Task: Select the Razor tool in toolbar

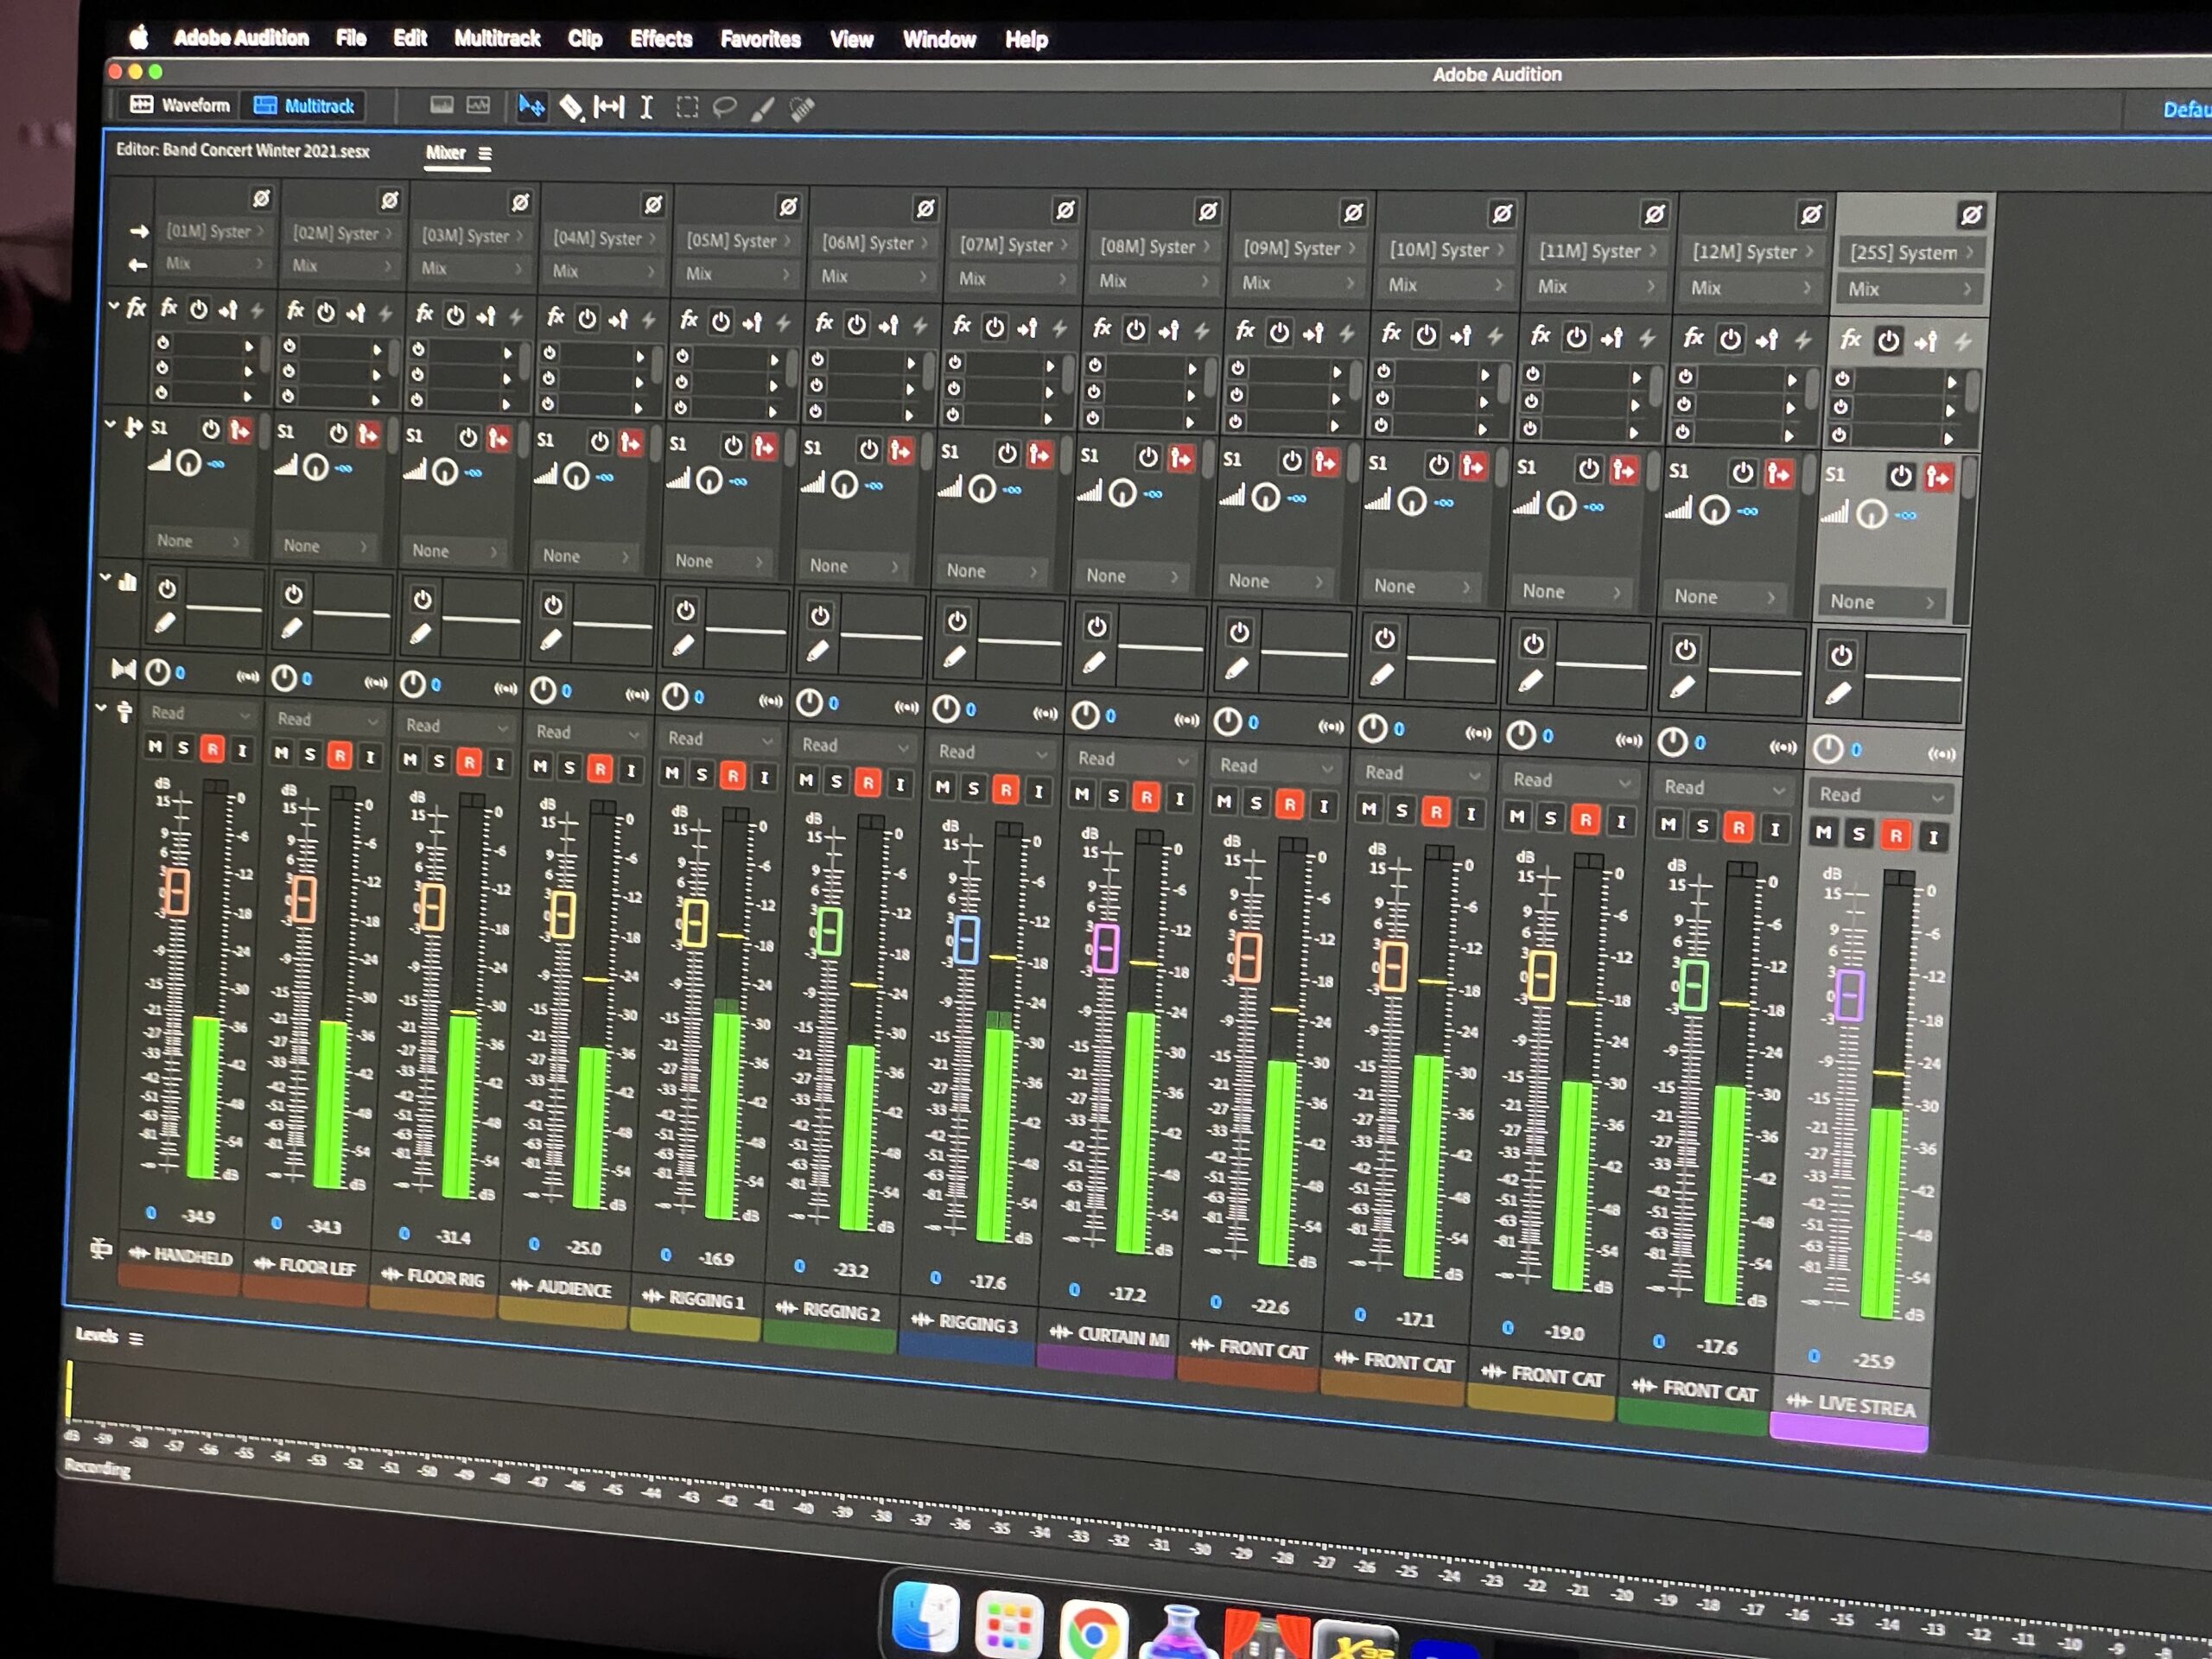Action: coord(570,107)
